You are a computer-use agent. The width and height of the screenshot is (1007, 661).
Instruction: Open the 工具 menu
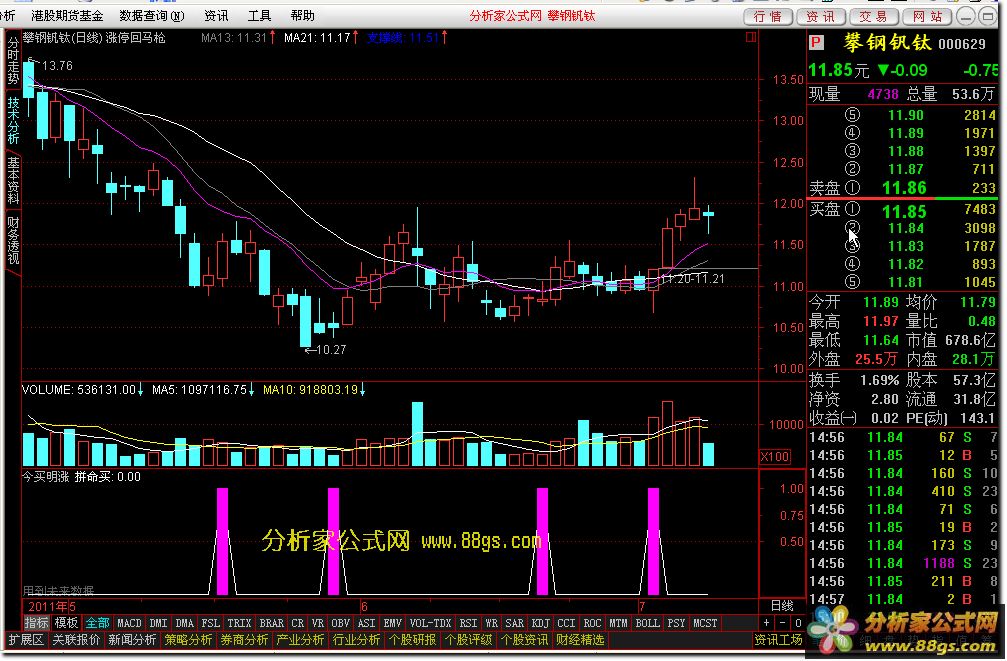(x=259, y=15)
